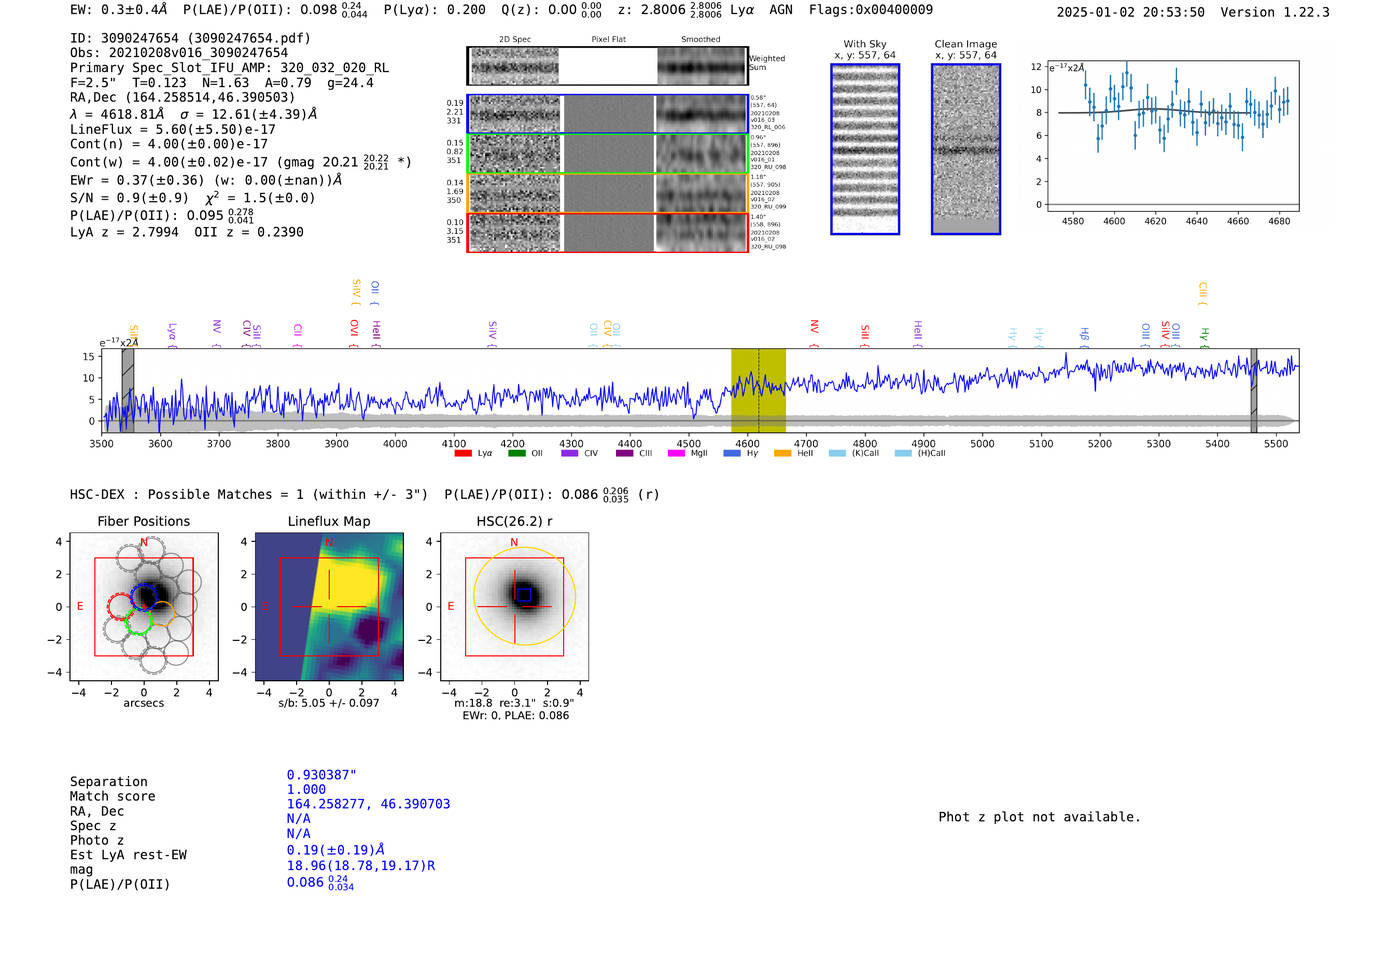Viewport: 1400px width, 953px height.
Task: Open the HSC(26.2) r image
Action: (x=514, y=606)
